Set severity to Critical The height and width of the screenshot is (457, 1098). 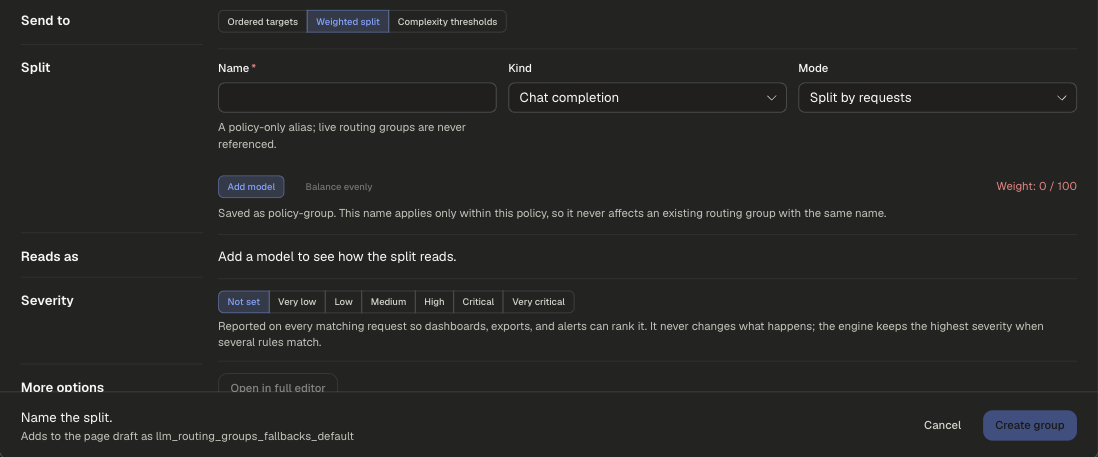(x=478, y=302)
